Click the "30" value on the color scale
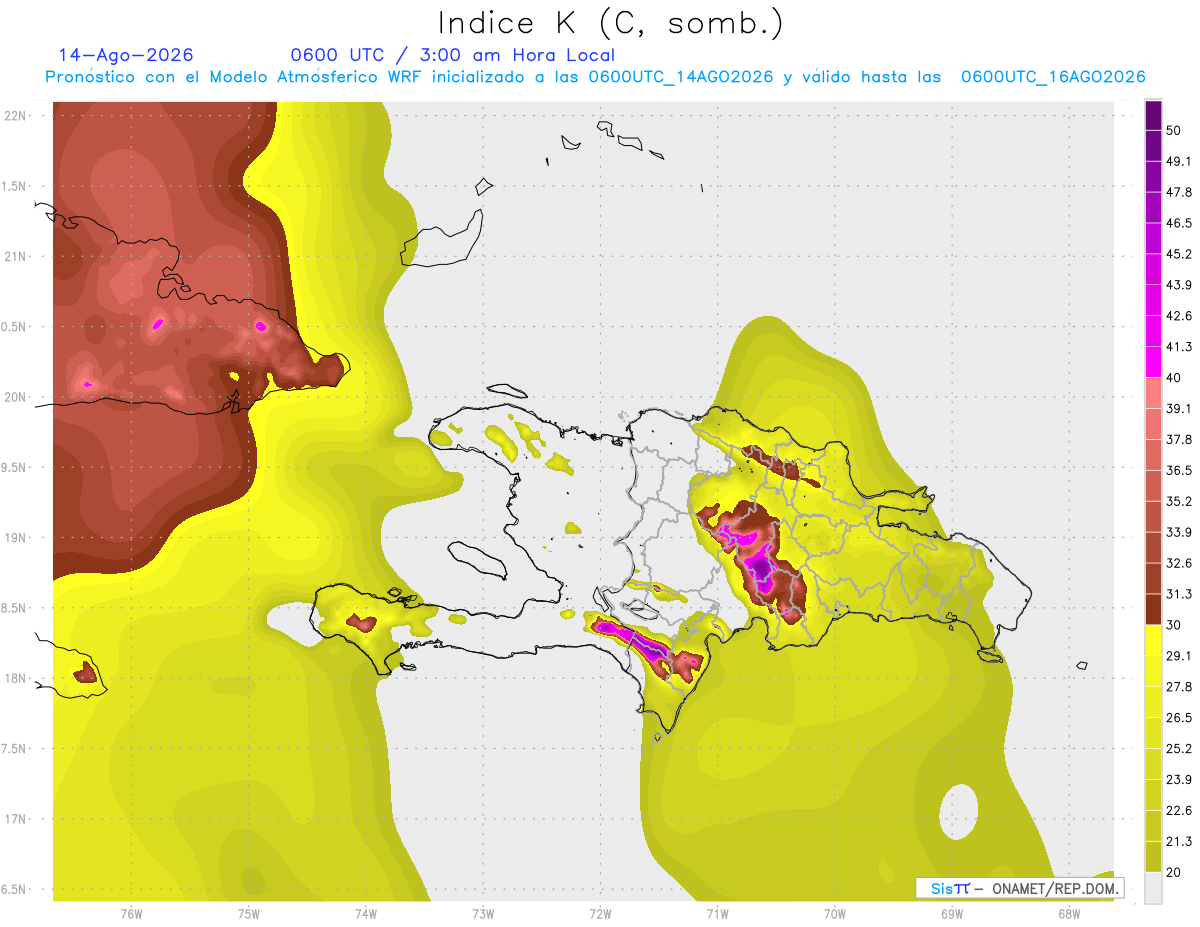1200x927 pixels. coord(1175,625)
